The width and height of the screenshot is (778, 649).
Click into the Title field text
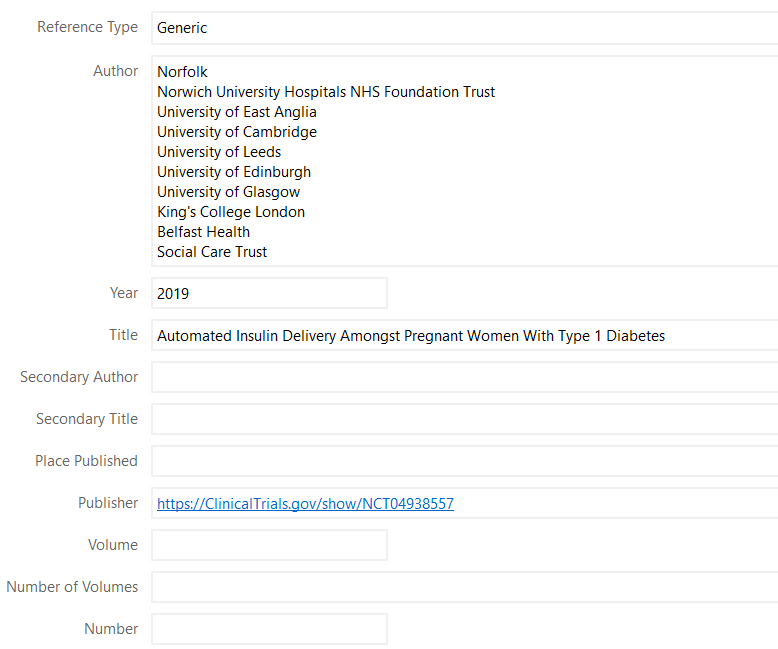[x=411, y=336]
